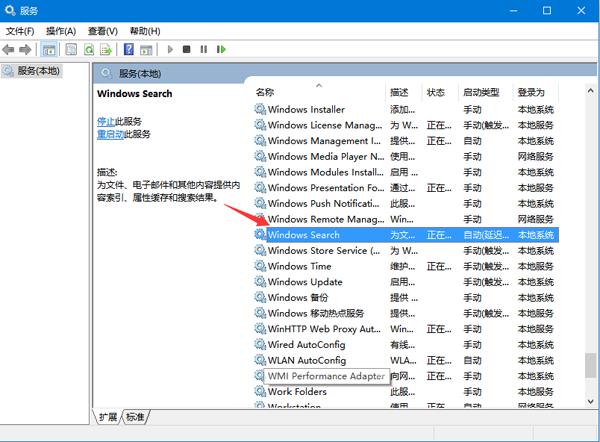The image size is (600, 442).
Task: Sort by the 启动类型 column header
Action: pos(480,92)
